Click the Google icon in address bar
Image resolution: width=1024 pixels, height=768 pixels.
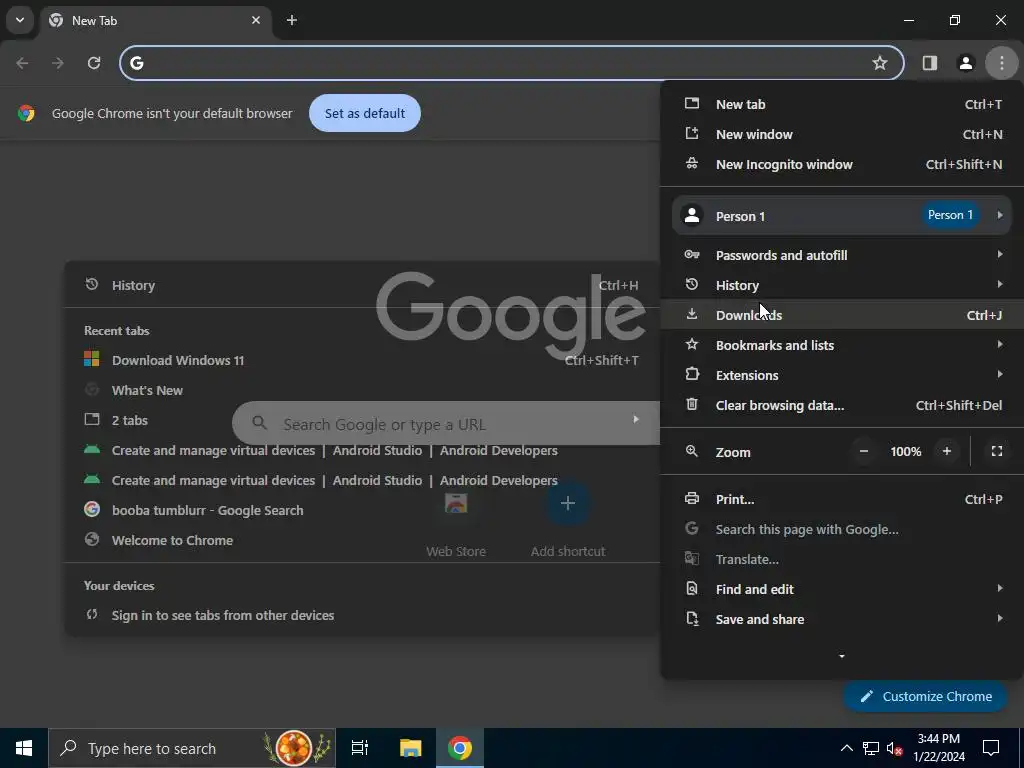click(136, 63)
